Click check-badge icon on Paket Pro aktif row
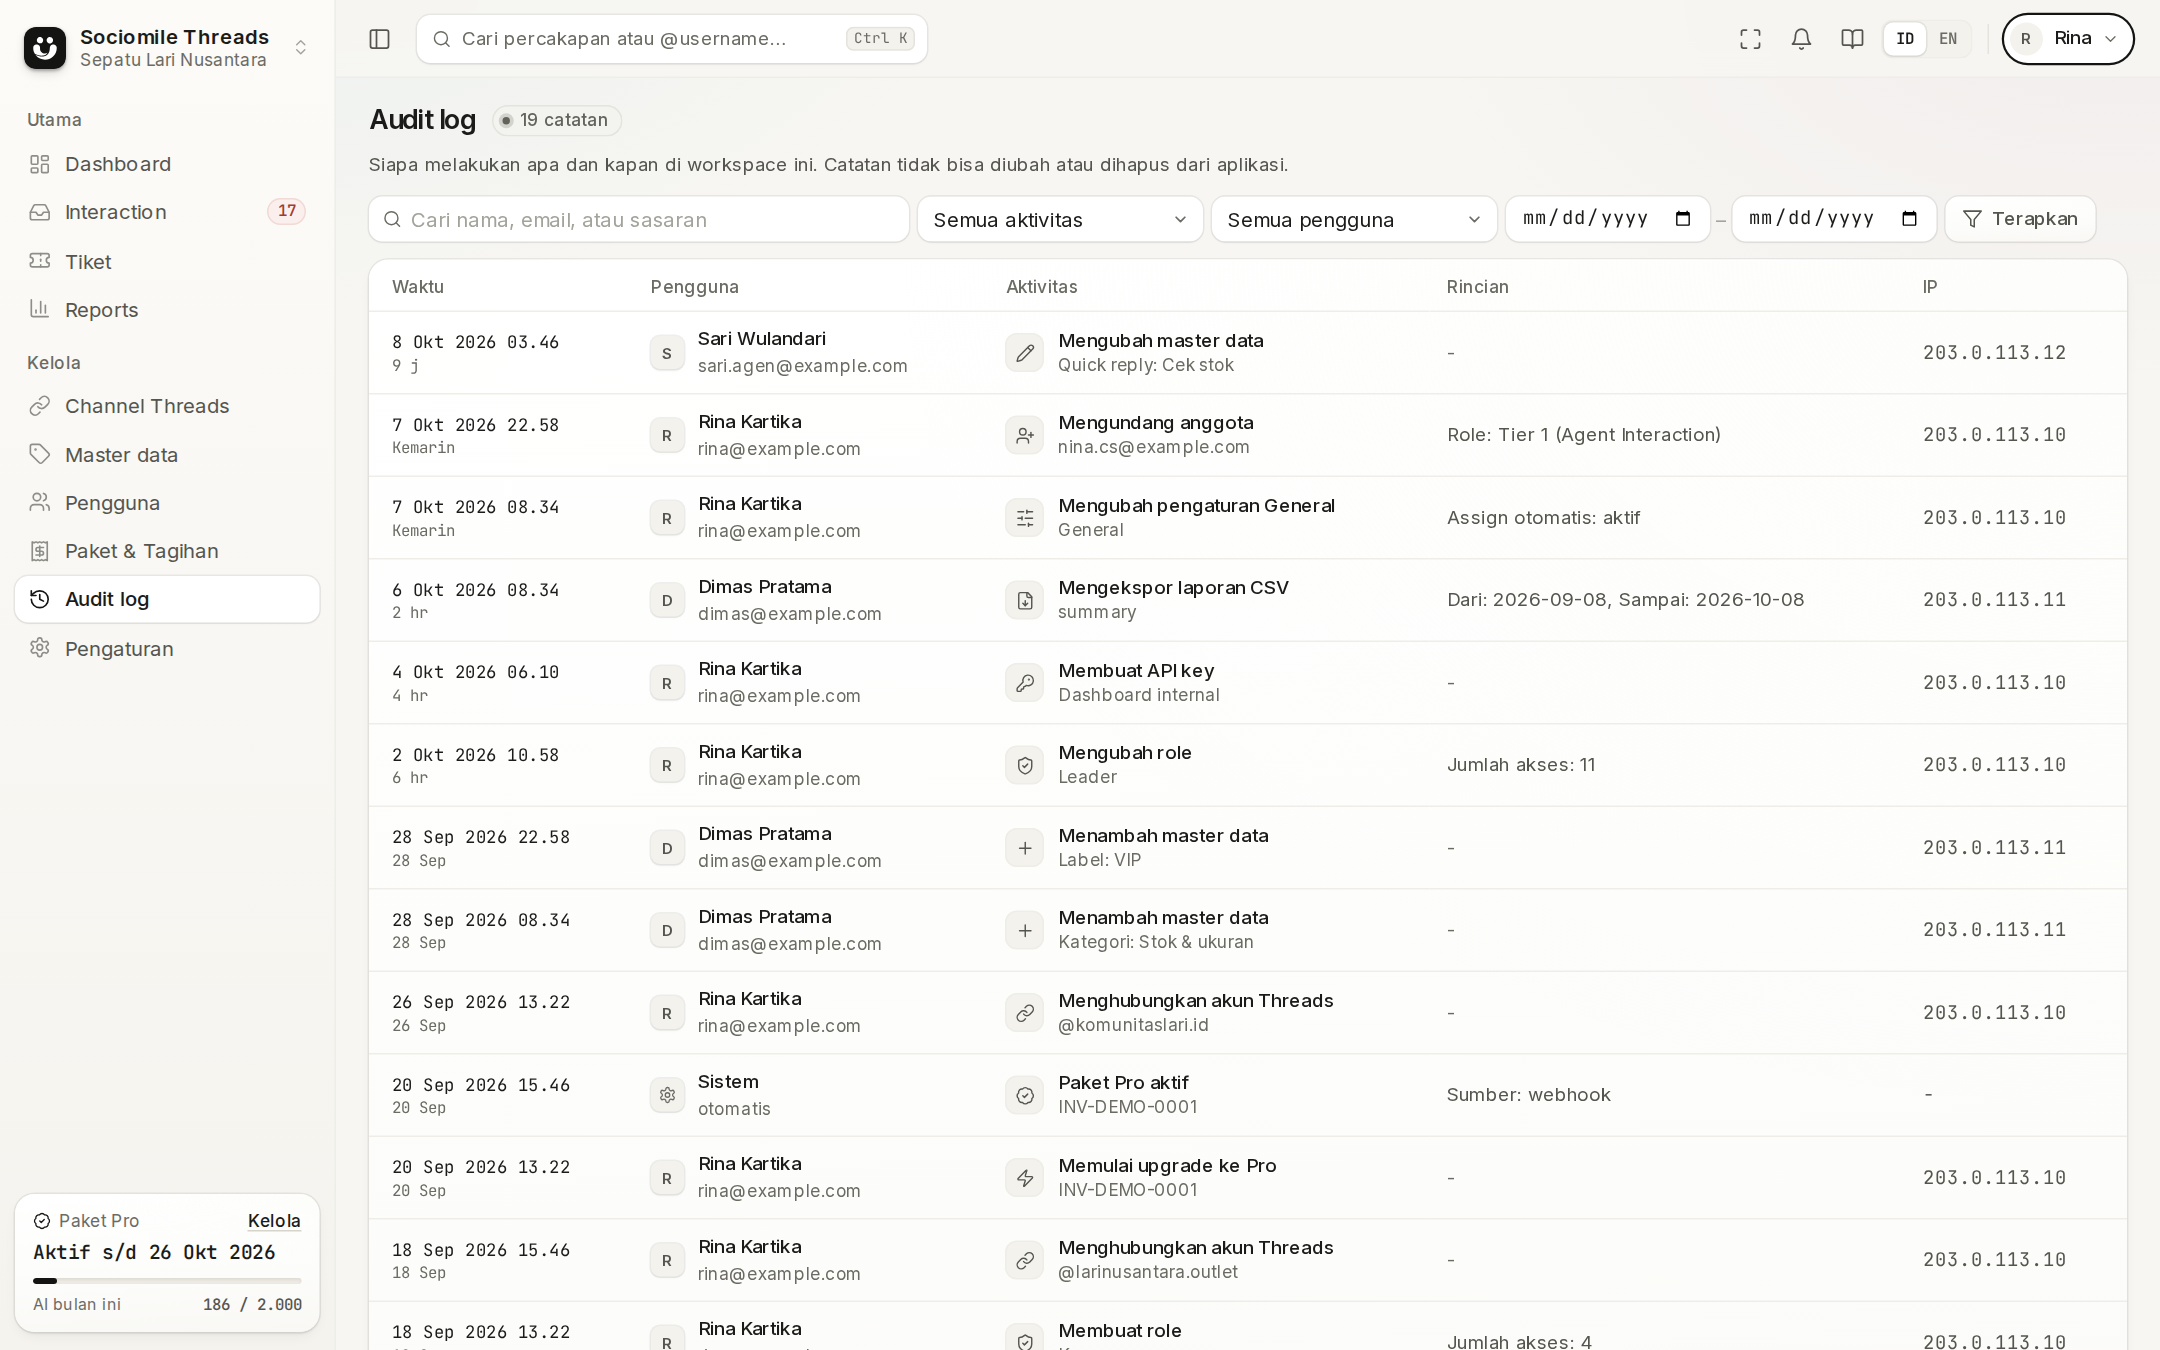The image size is (2160, 1350). click(1025, 1095)
